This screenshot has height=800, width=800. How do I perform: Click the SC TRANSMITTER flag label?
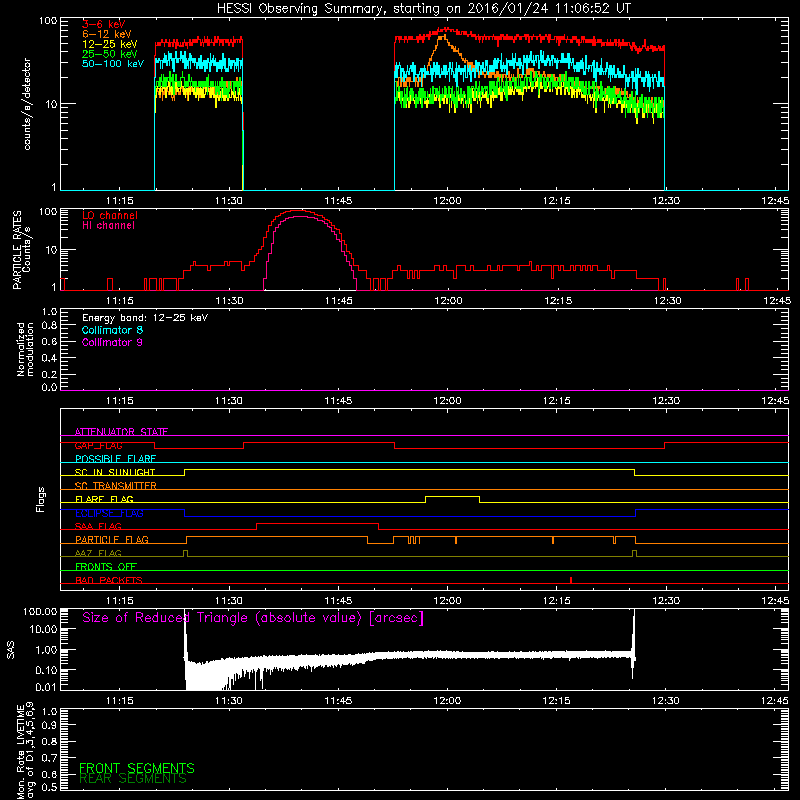[x=116, y=486]
